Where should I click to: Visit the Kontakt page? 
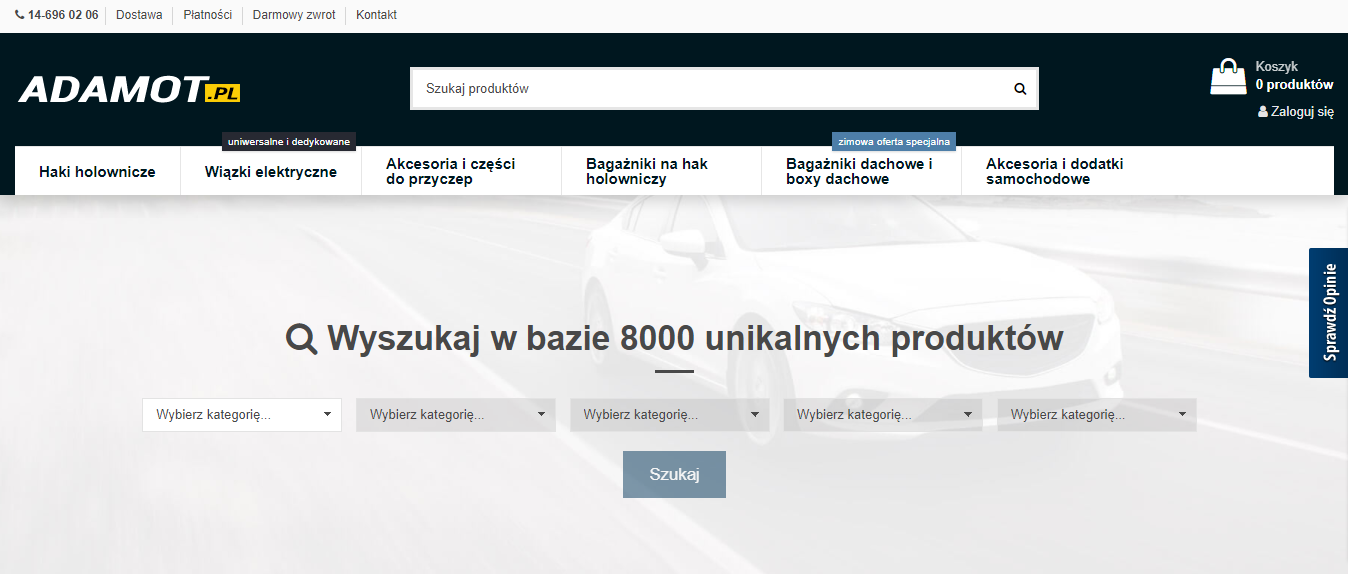coord(376,15)
